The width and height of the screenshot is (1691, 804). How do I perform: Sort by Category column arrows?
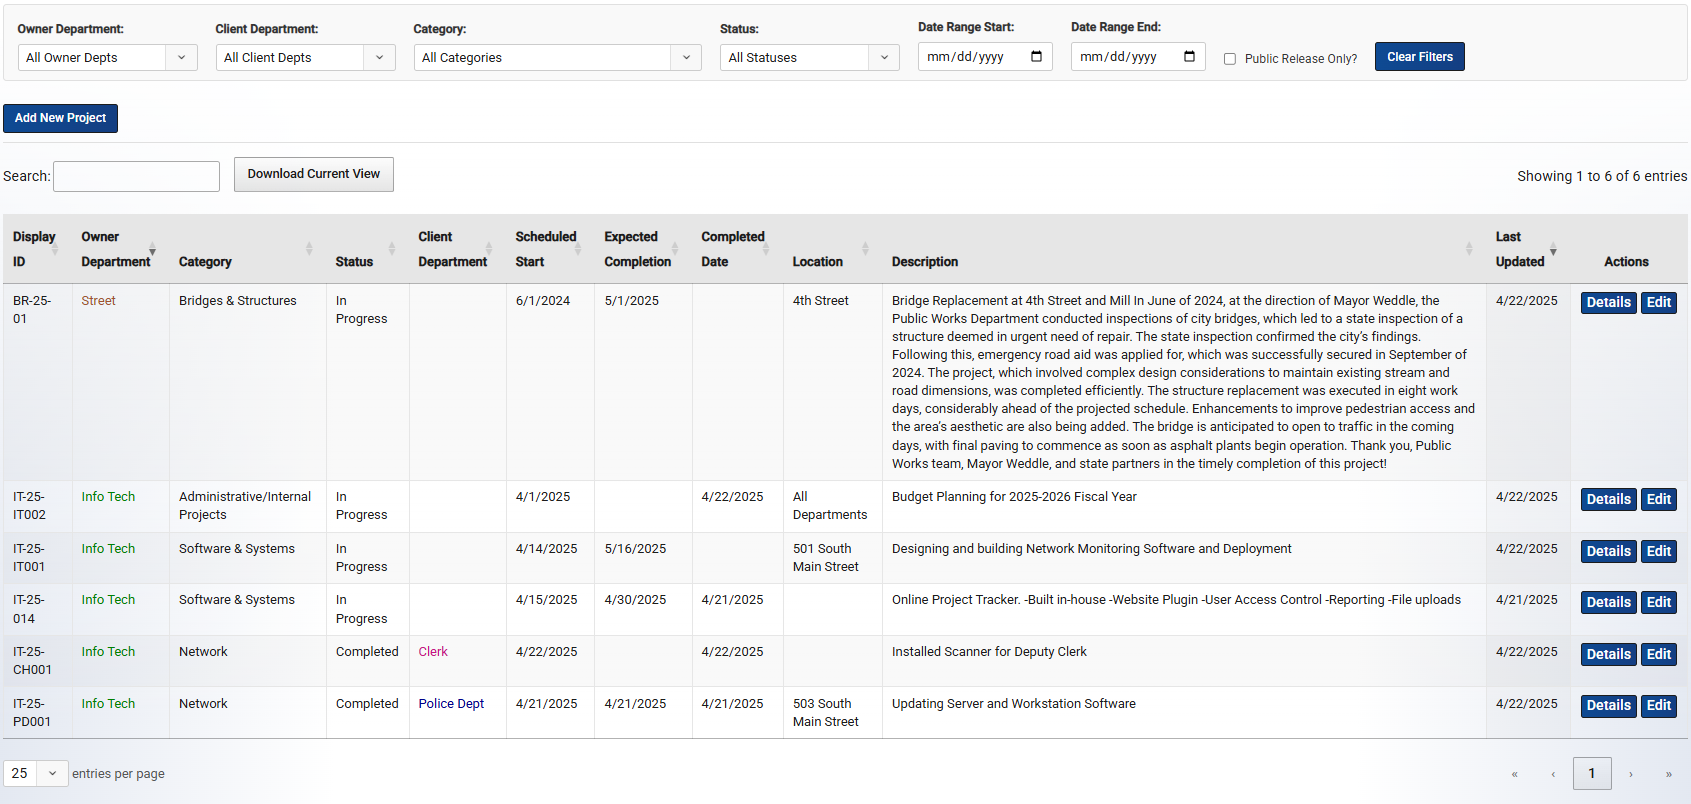(309, 249)
